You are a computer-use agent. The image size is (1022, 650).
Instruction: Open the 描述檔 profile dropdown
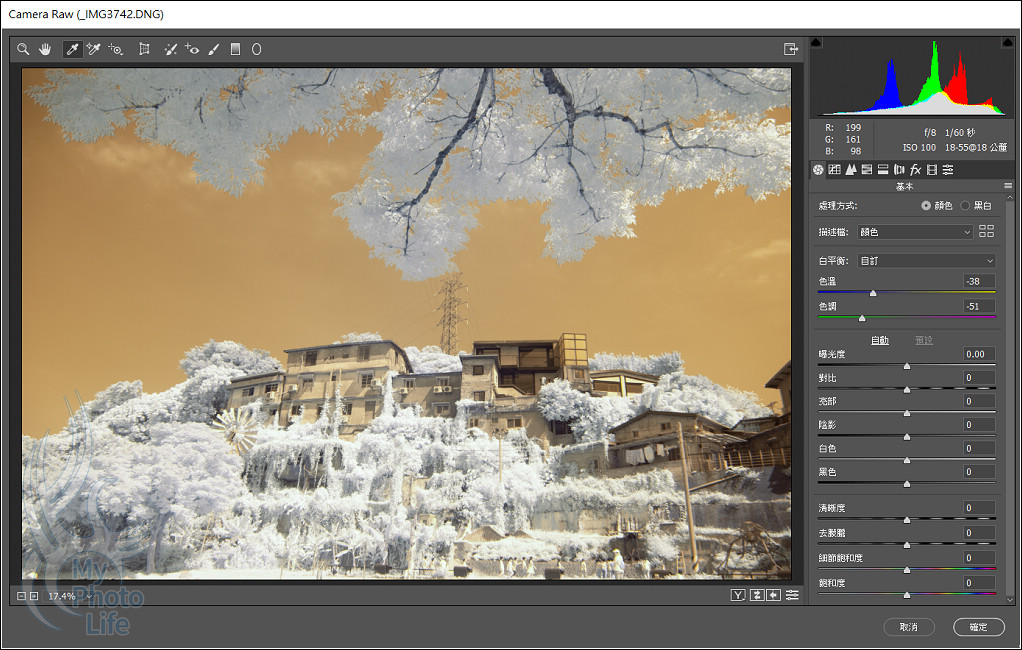pyautogui.click(x=914, y=232)
